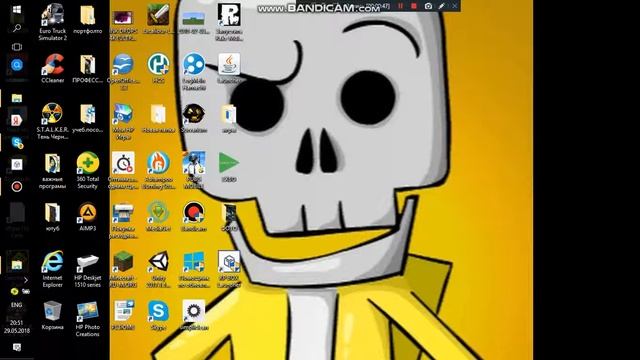The width and height of the screenshot is (640, 360).
Task: Open the ПРОФЕСС... folder
Action: (x=87, y=69)
